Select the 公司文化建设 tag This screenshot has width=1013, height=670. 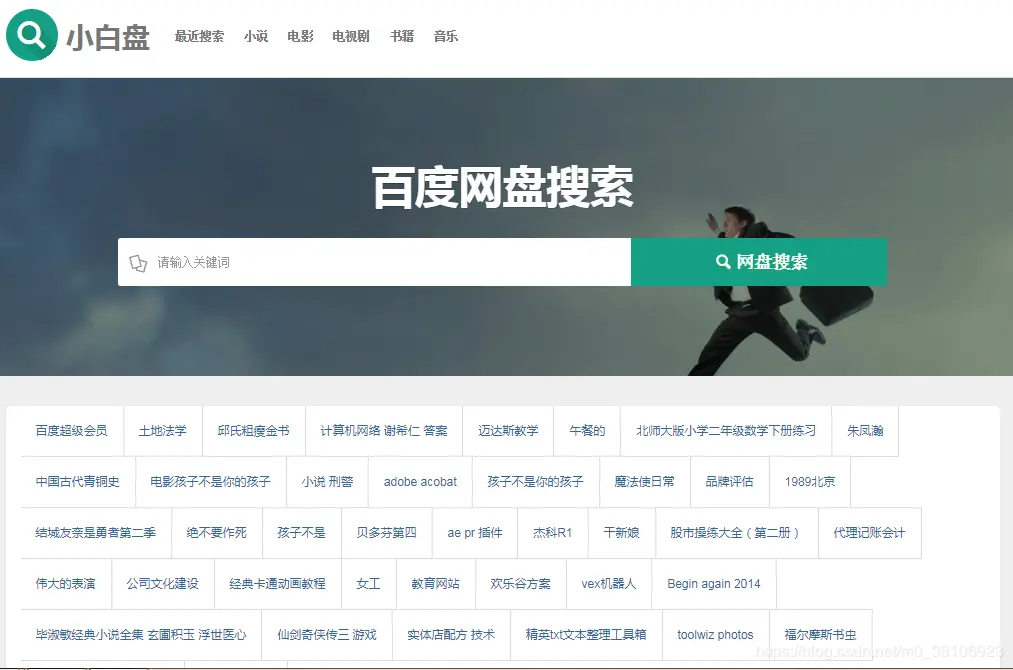(163, 584)
